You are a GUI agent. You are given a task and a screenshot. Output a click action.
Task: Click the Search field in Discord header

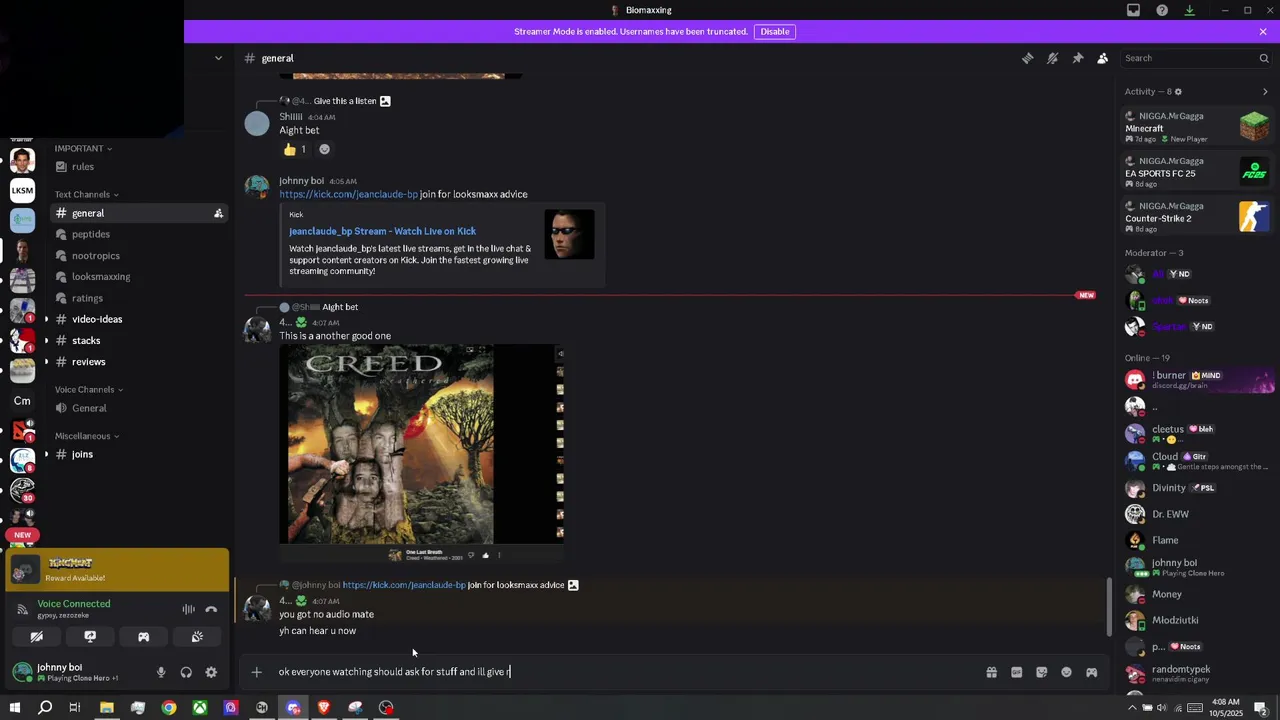(x=1196, y=58)
